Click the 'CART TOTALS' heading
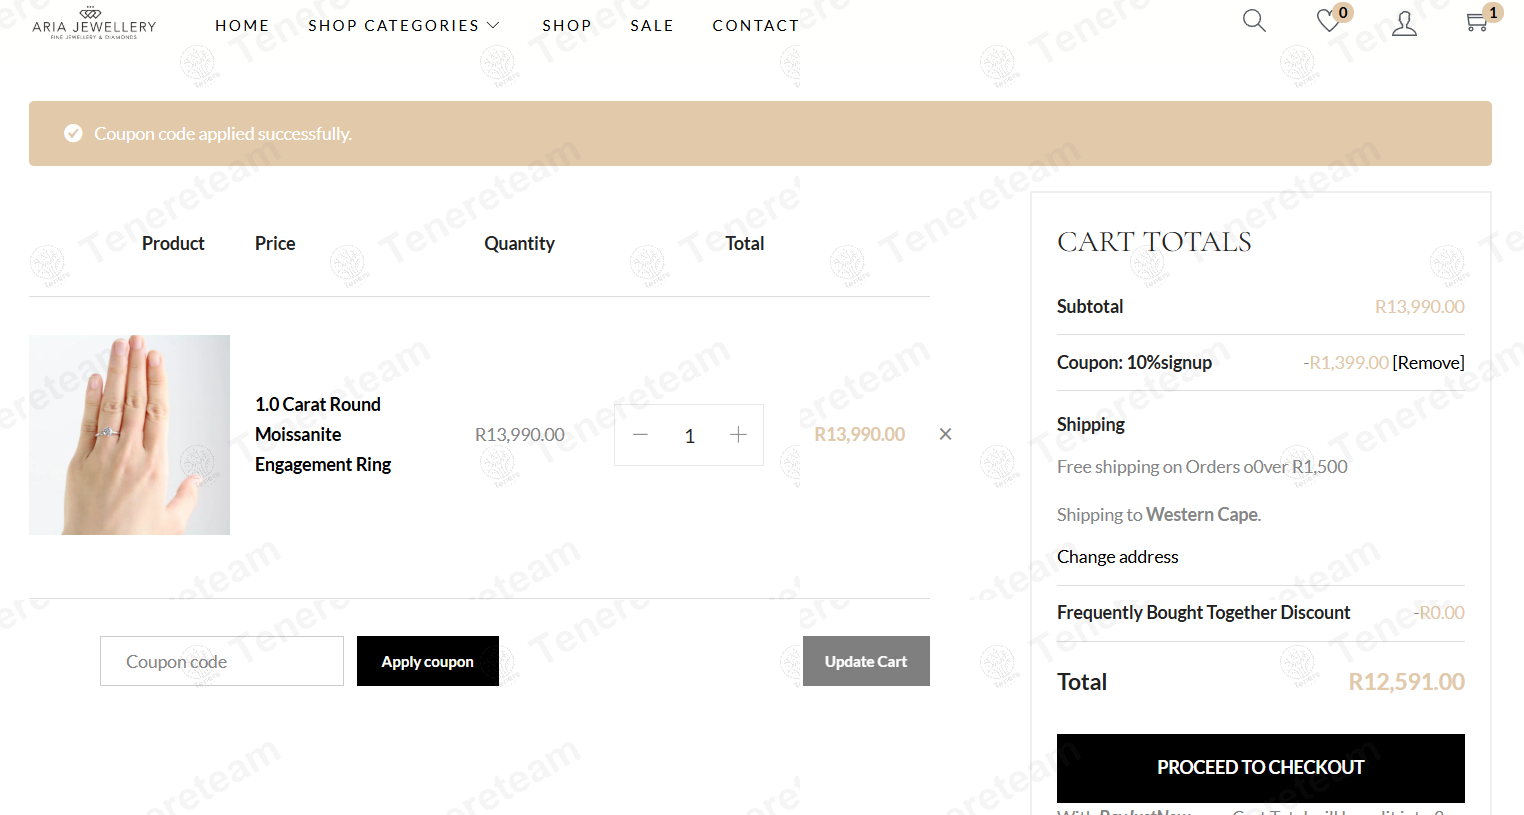 (x=1154, y=242)
